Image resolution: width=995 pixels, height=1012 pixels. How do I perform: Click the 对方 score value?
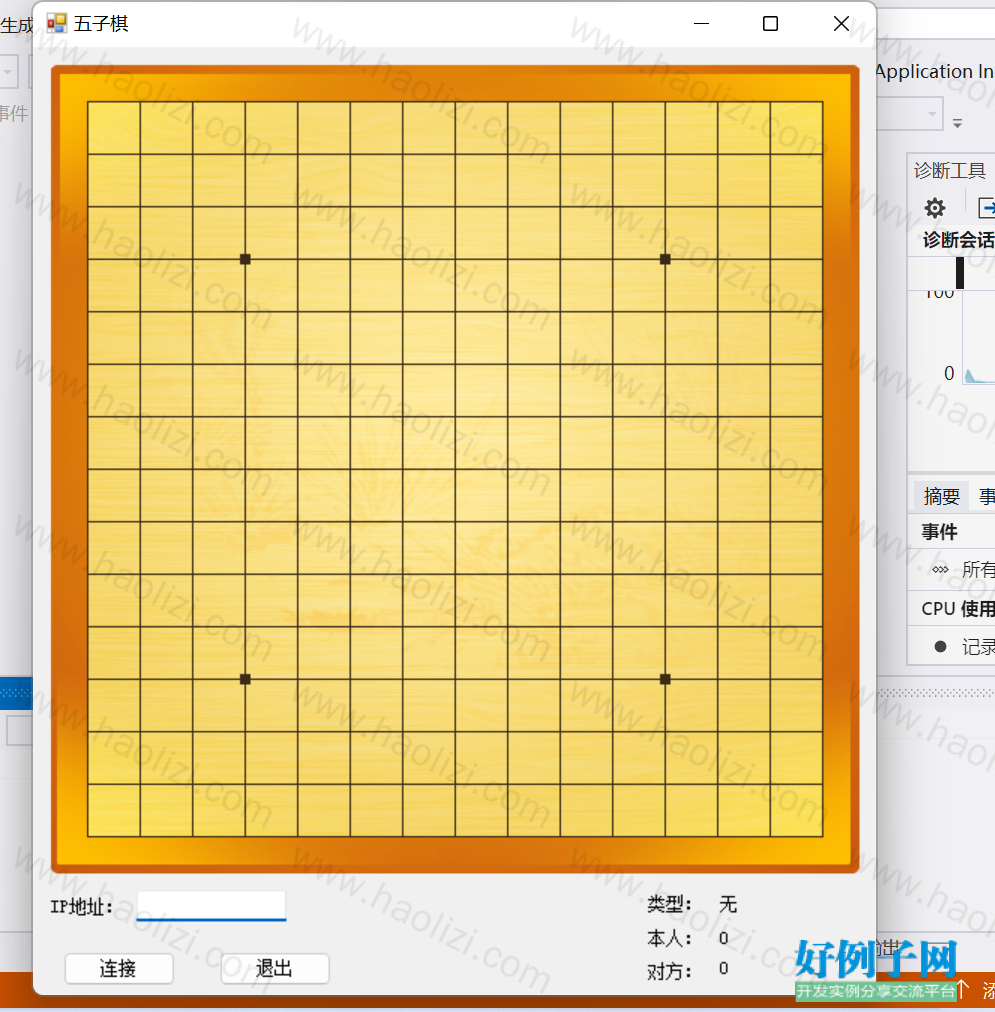pos(723,969)
